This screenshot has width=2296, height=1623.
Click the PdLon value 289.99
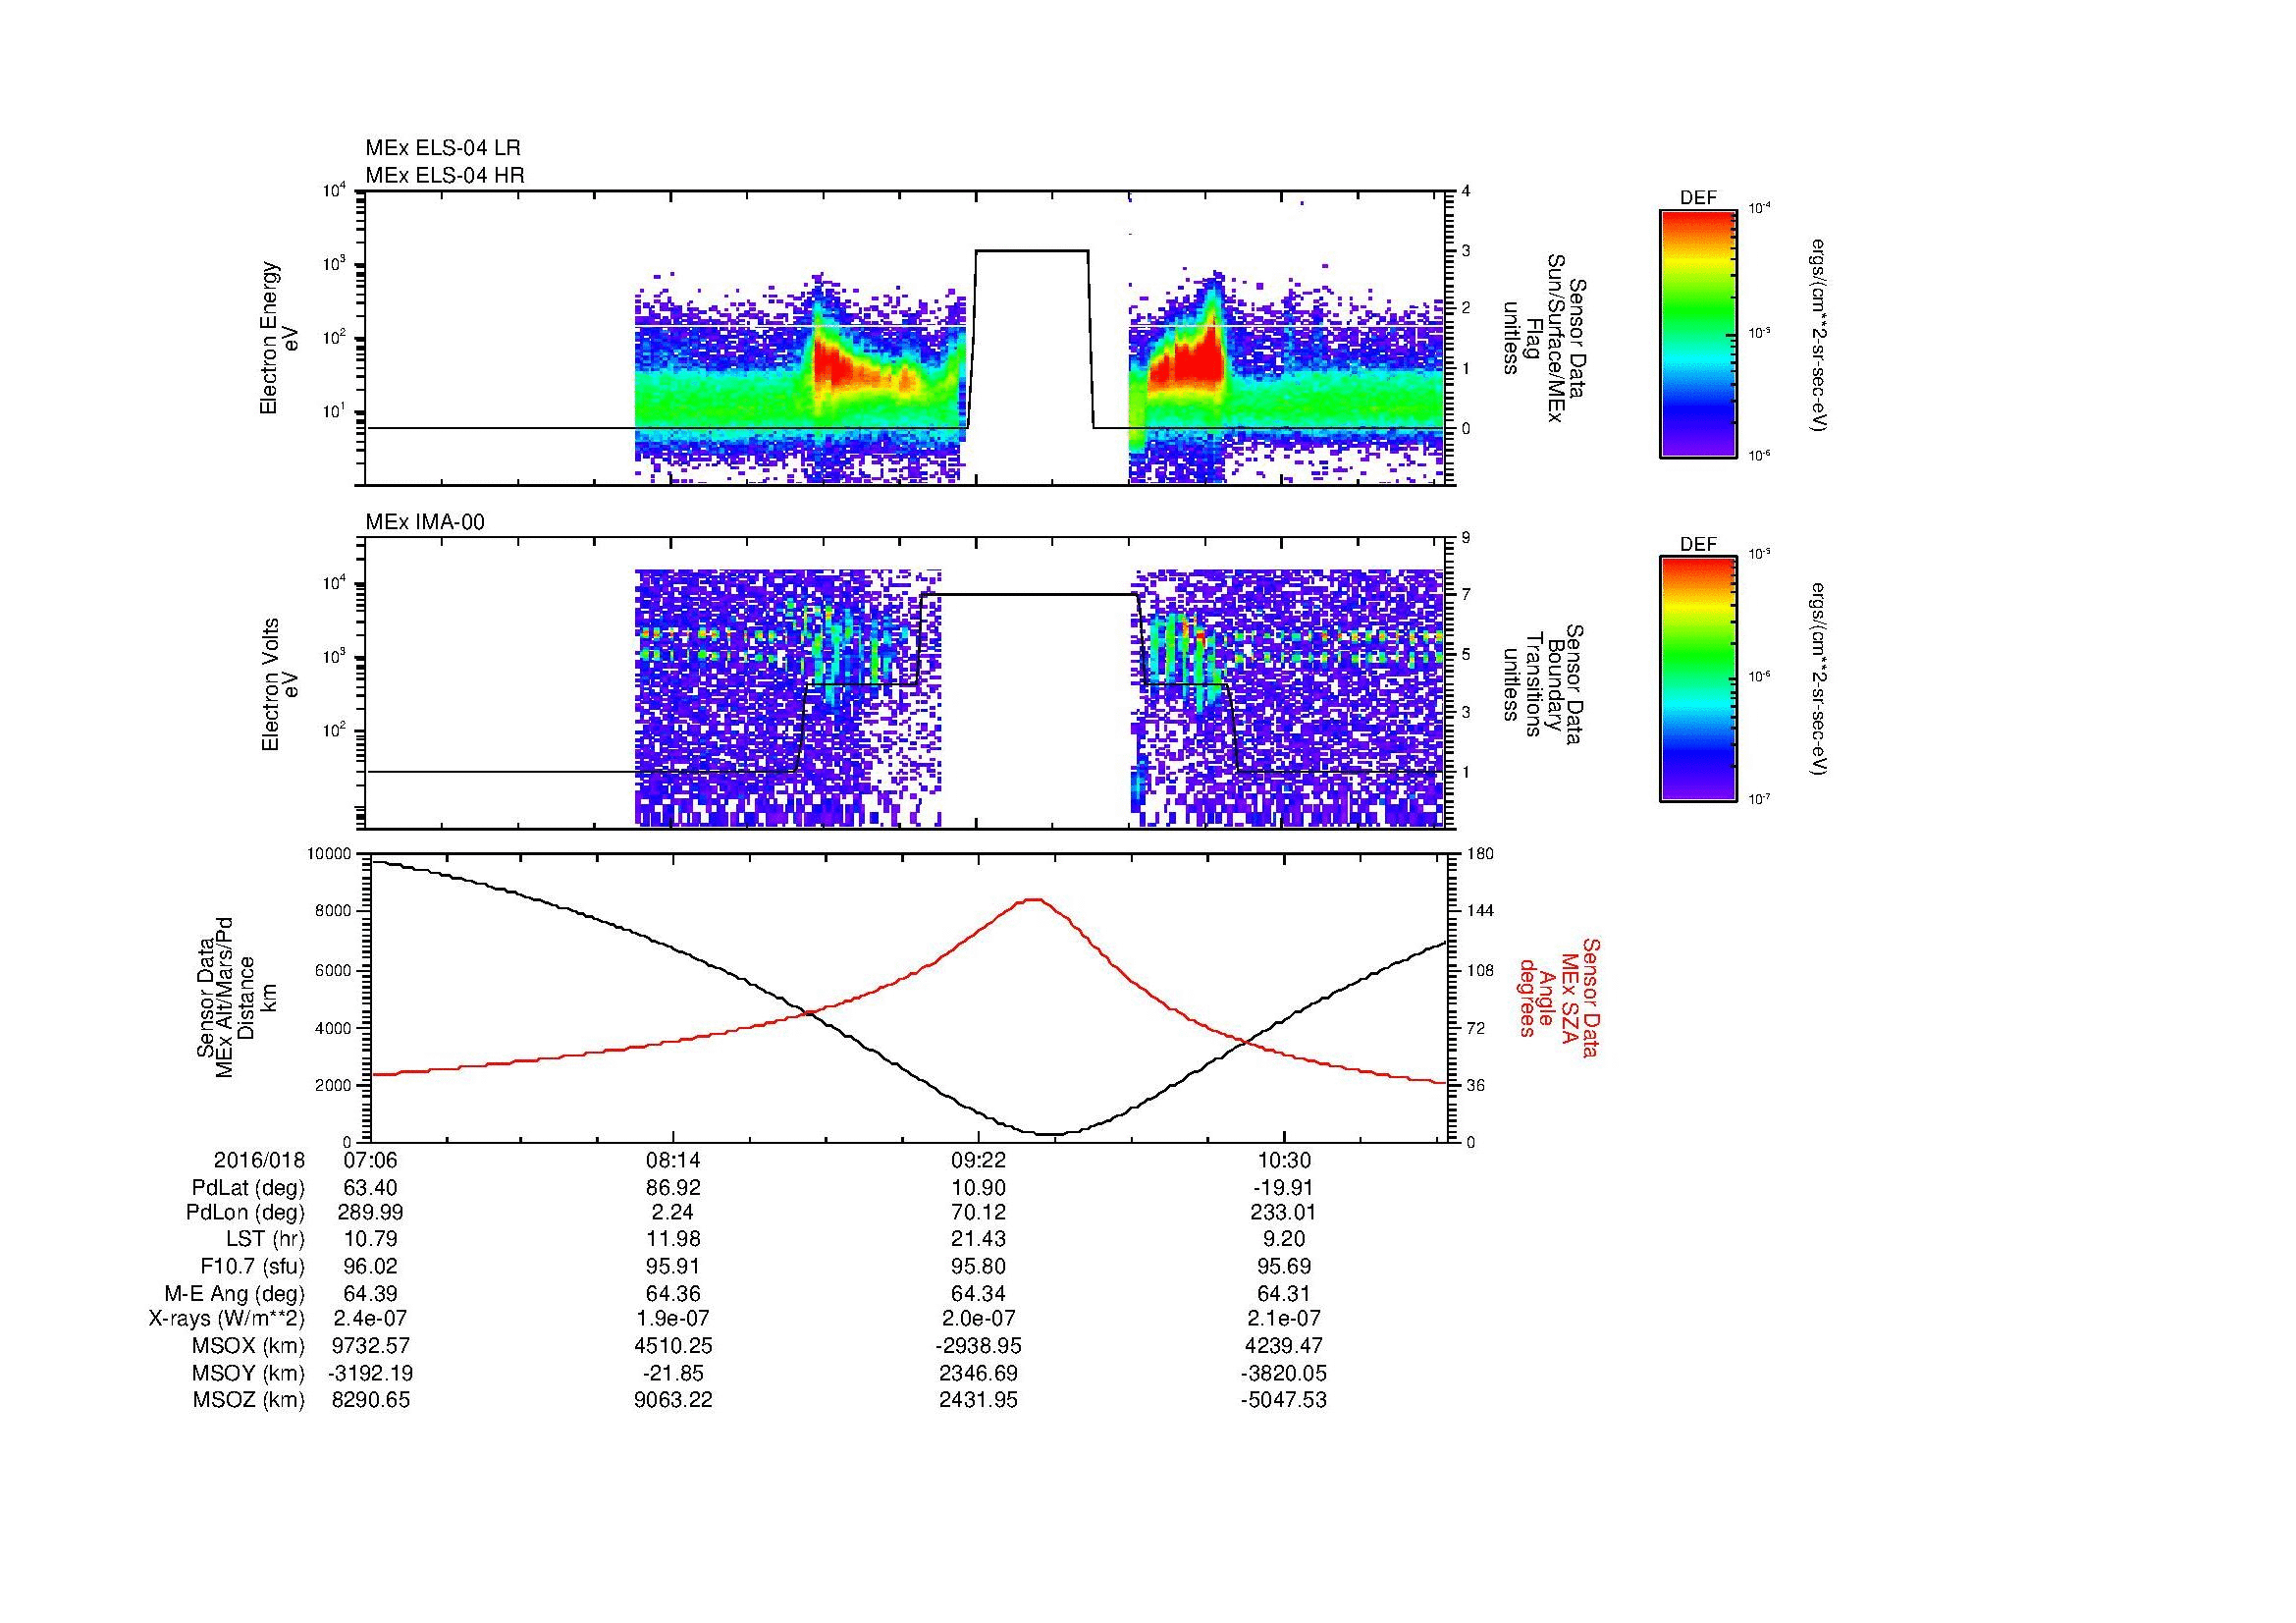point(371,1213)
